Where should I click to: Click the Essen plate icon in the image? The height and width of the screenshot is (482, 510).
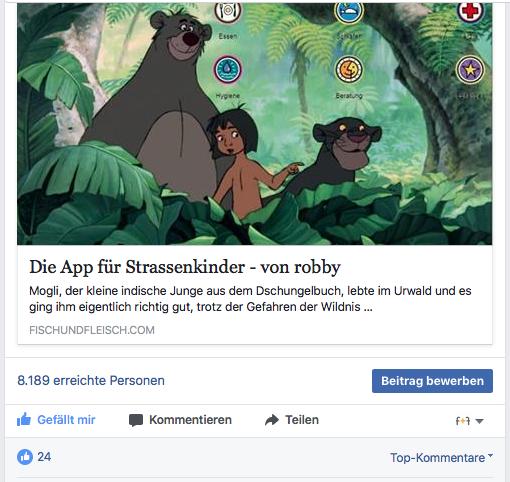228,12
